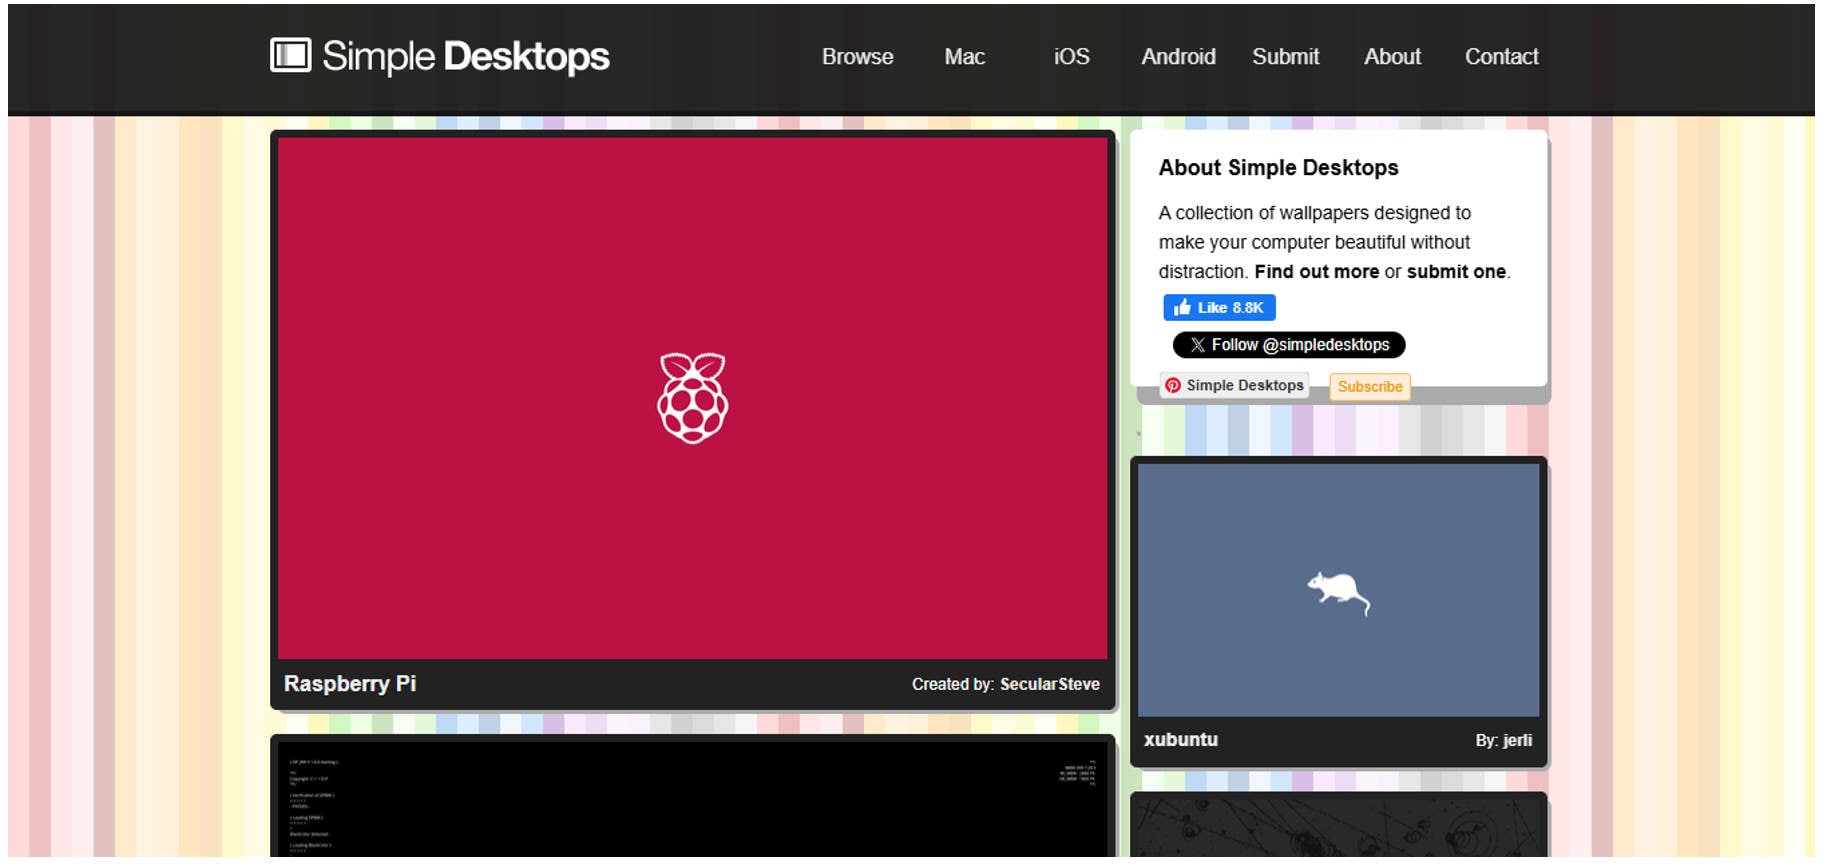Click the Find out more link

coord(1316,272)
